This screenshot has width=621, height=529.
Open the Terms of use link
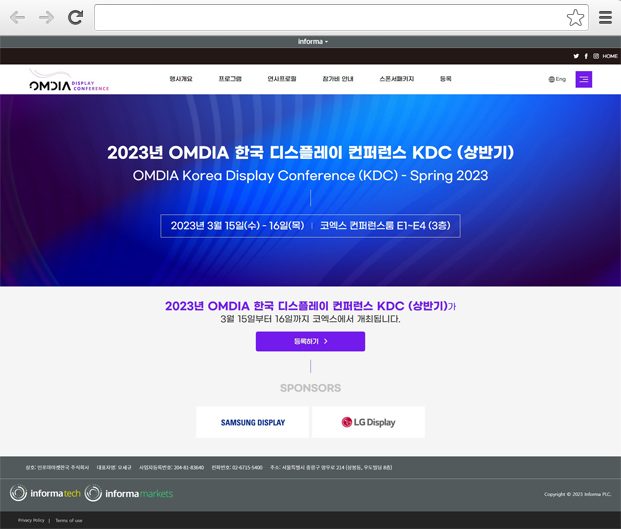[69, 520]
